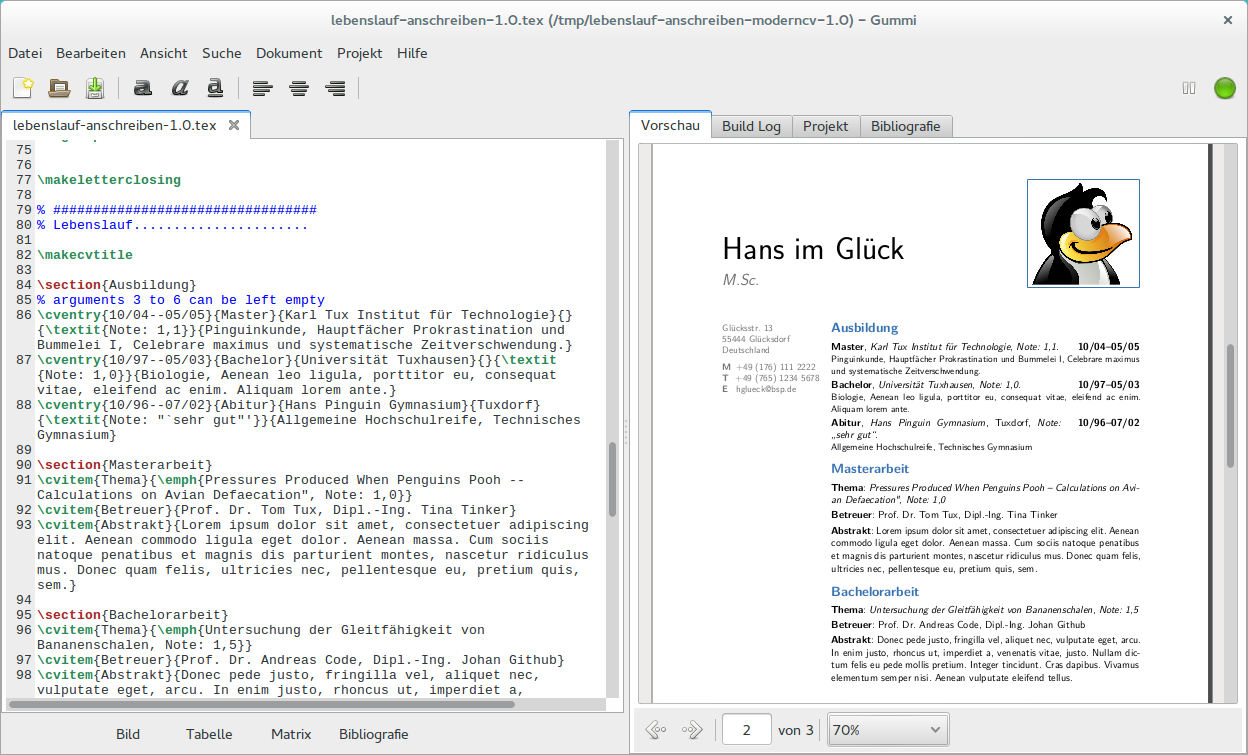Go to the next preview page

click(x=691, y=730)
